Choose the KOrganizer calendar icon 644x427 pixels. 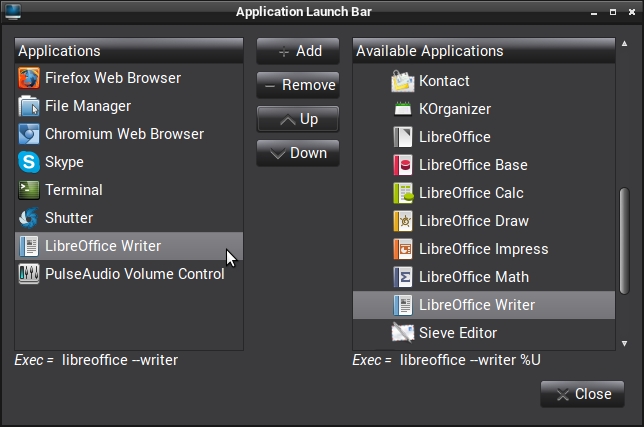coord(402,109)
